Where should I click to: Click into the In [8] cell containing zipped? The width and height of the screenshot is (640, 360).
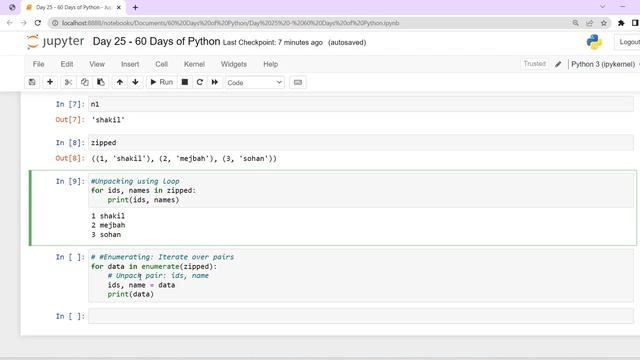pos(361,142)
